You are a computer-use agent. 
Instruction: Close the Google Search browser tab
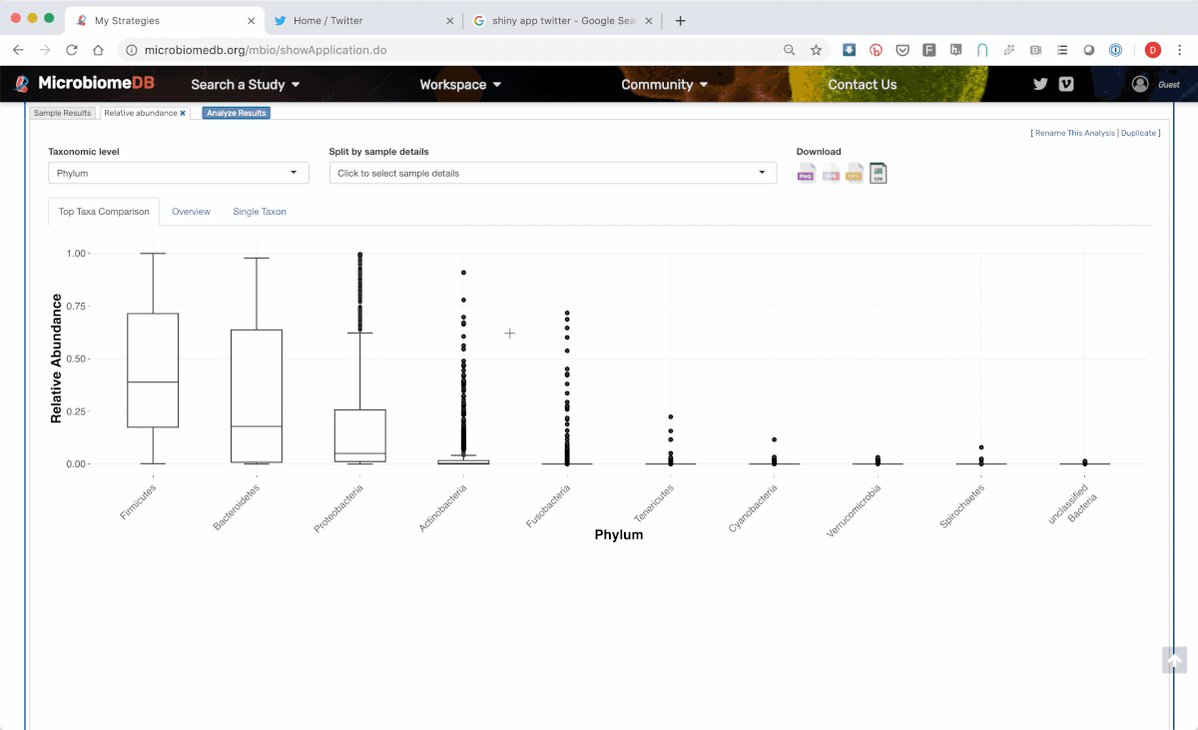[x=649, y=21]
